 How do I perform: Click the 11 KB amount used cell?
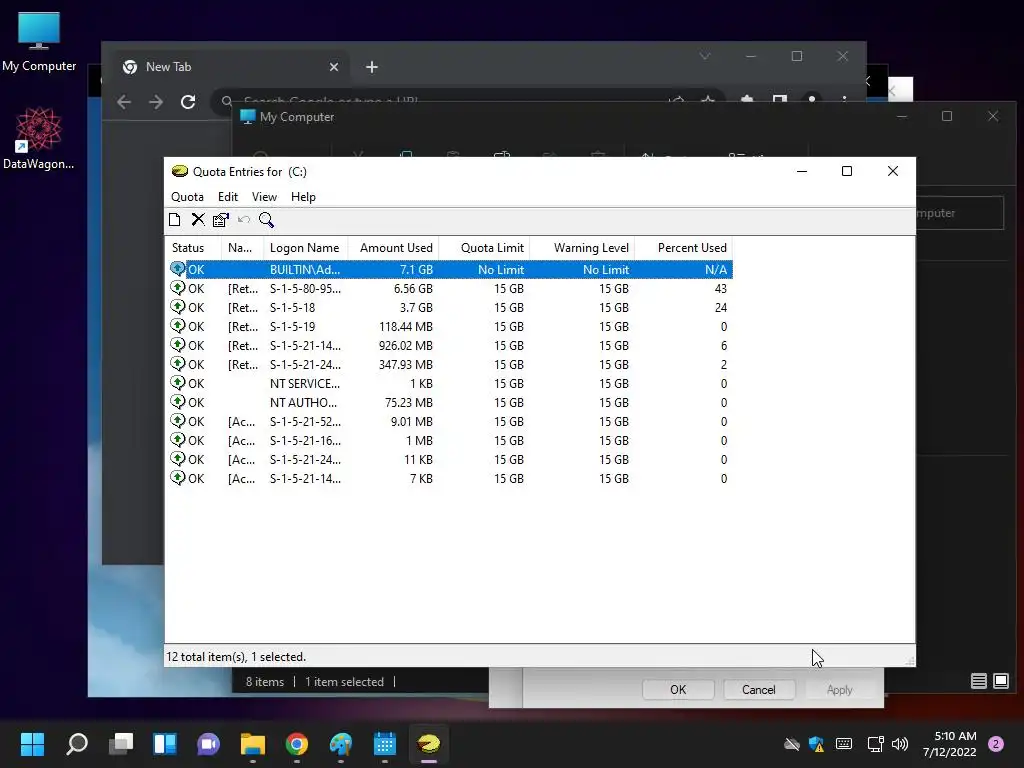click(418, 459)
